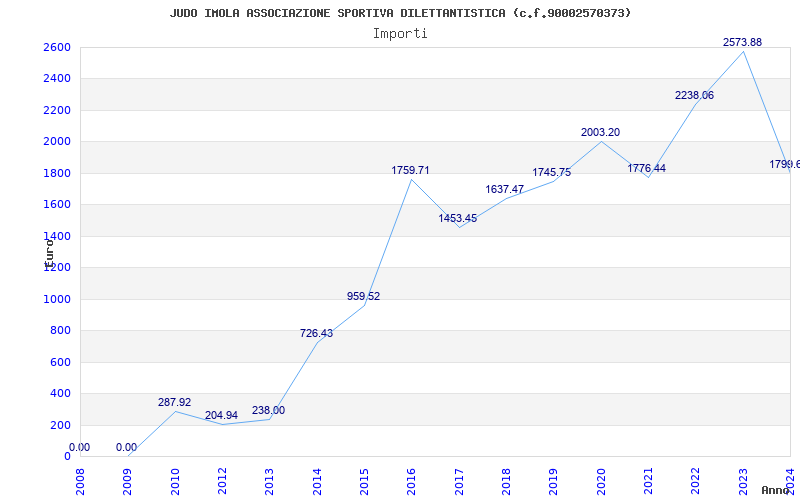Click the 2013 x-axis year label
The image size is (800, 500).
point(269,482)
